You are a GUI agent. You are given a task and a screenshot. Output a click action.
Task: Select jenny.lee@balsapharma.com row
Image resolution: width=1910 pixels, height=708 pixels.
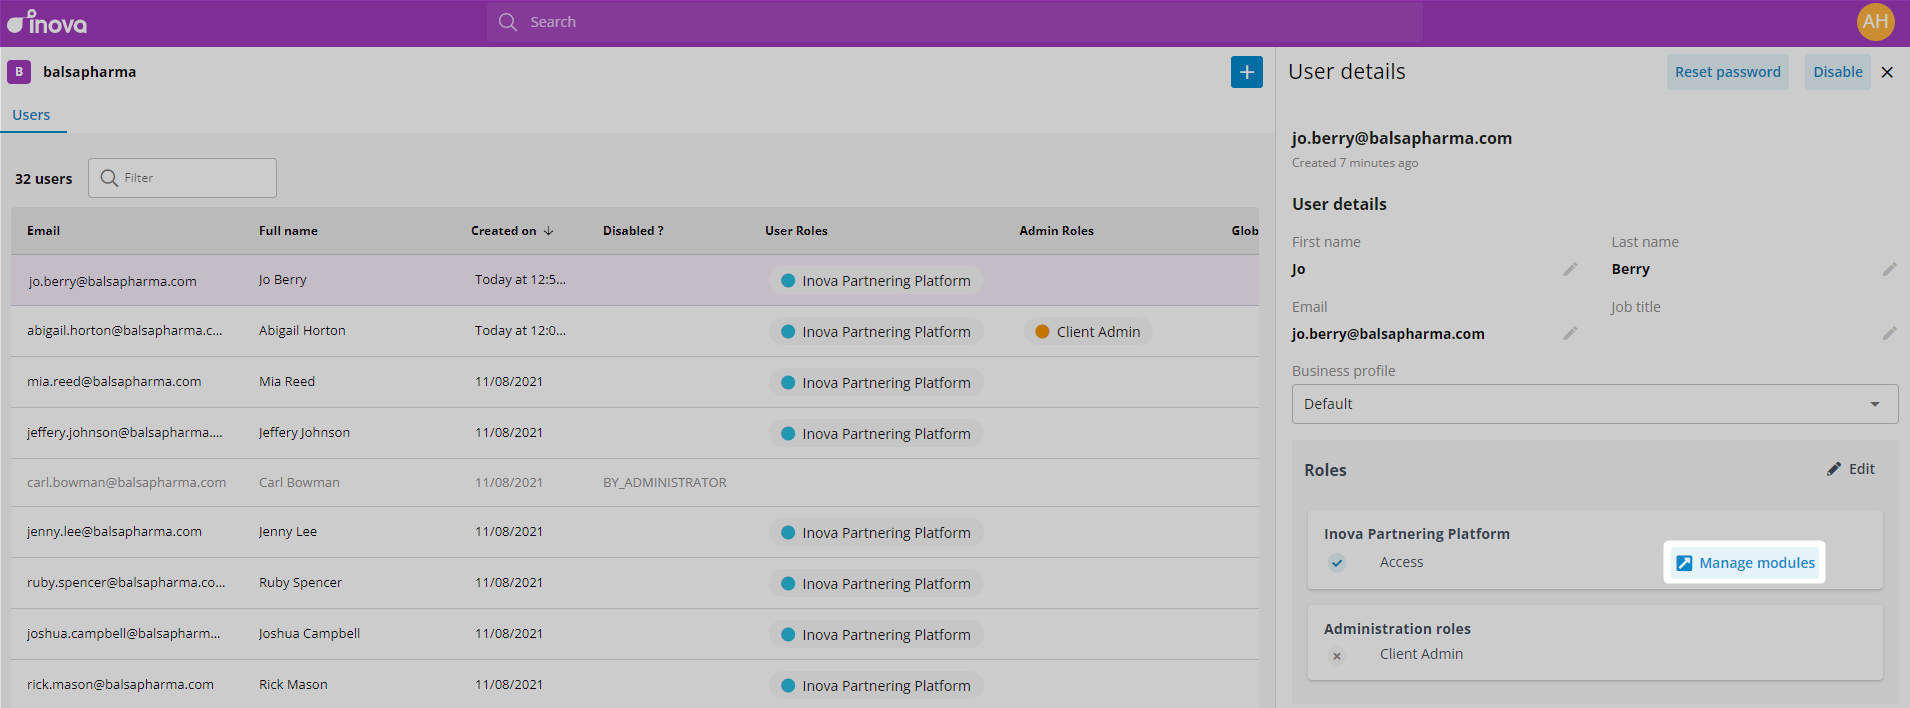pos(635,532)
